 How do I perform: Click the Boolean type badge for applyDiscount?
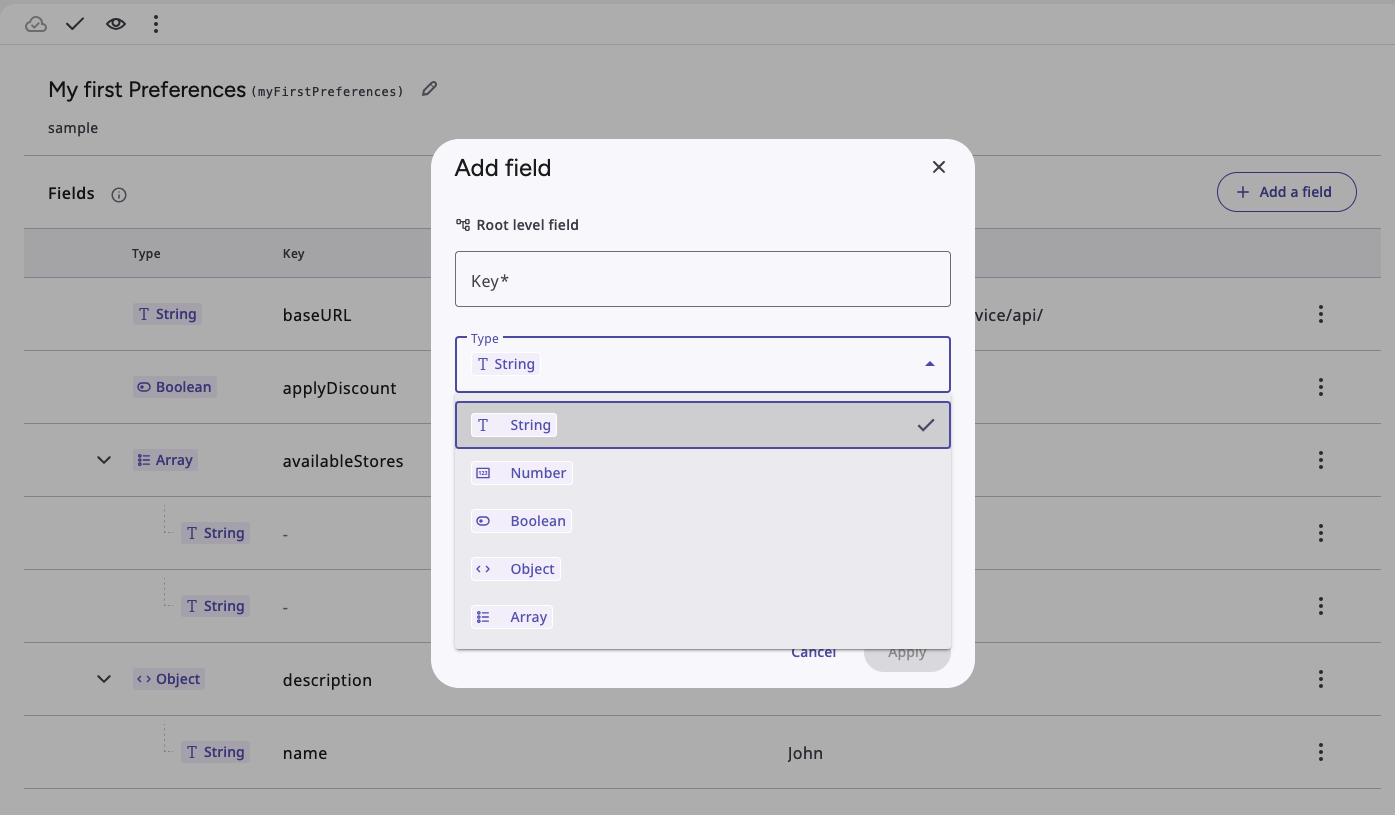[x=175, y=387]
